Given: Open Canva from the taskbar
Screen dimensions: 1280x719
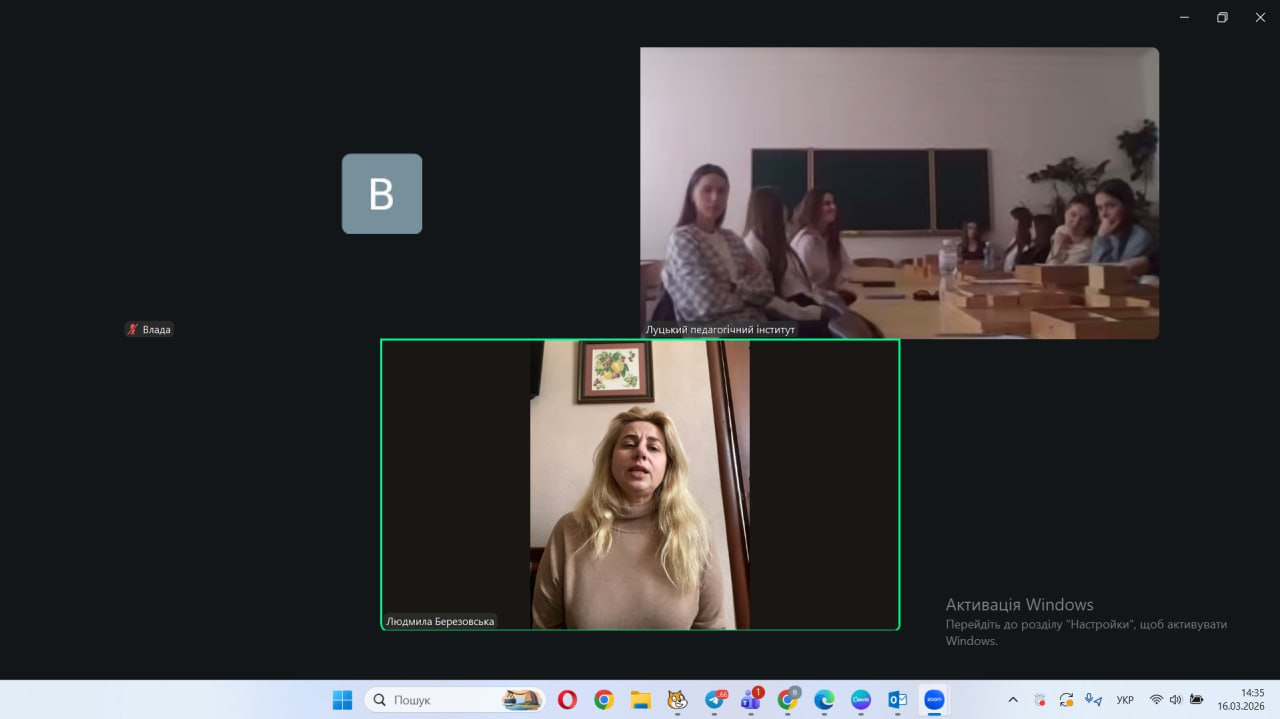Looking at the screenshot, I should pos(861,700).
